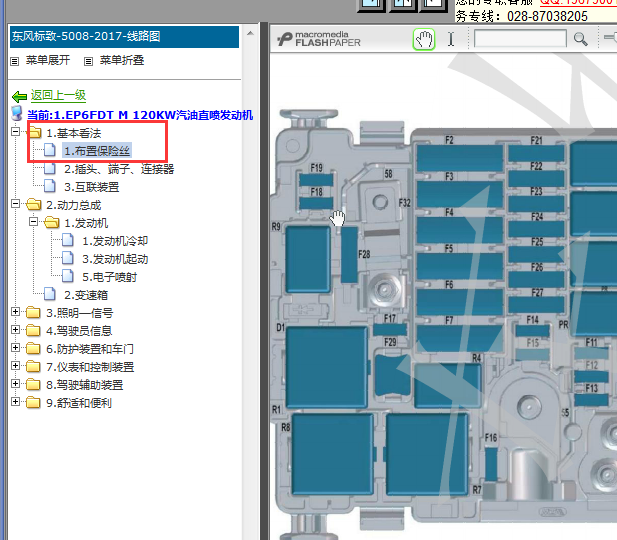Click the folder icon beside 6.防护装置和车门
617x540 pixels.
point(33,349)
